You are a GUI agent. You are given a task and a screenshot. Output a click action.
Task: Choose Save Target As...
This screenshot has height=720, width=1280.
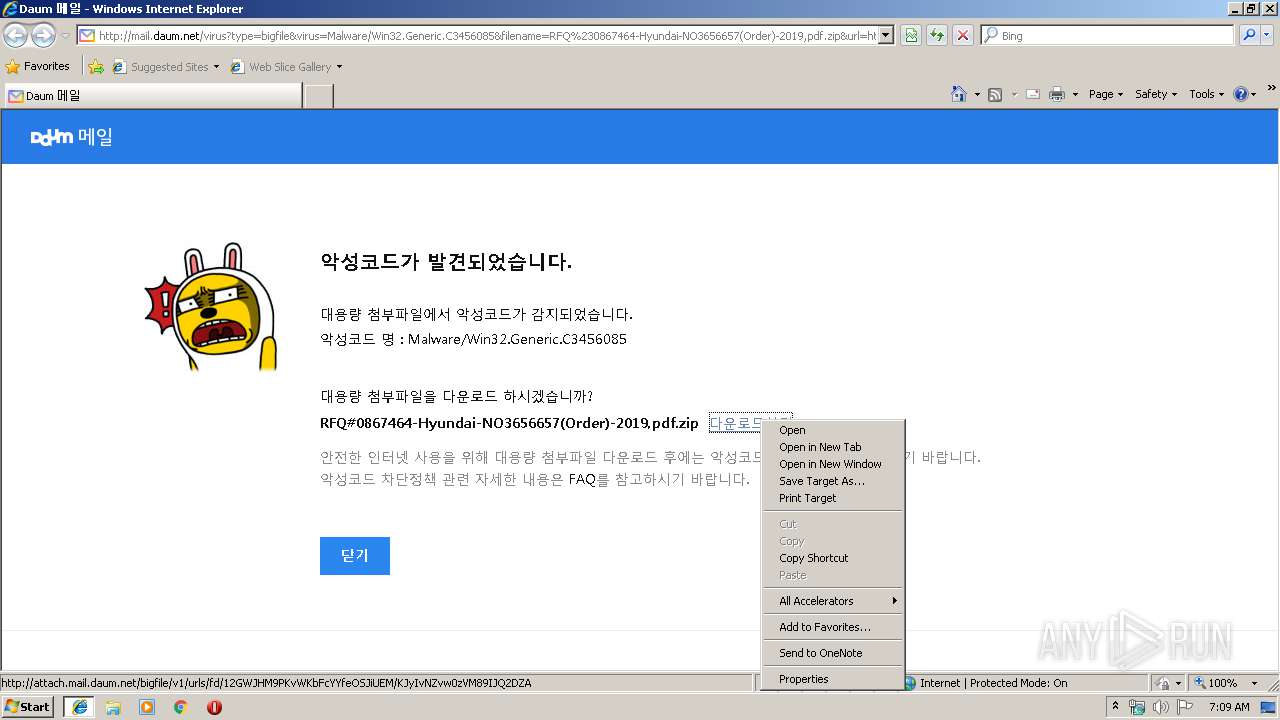[x=832, y=481]
